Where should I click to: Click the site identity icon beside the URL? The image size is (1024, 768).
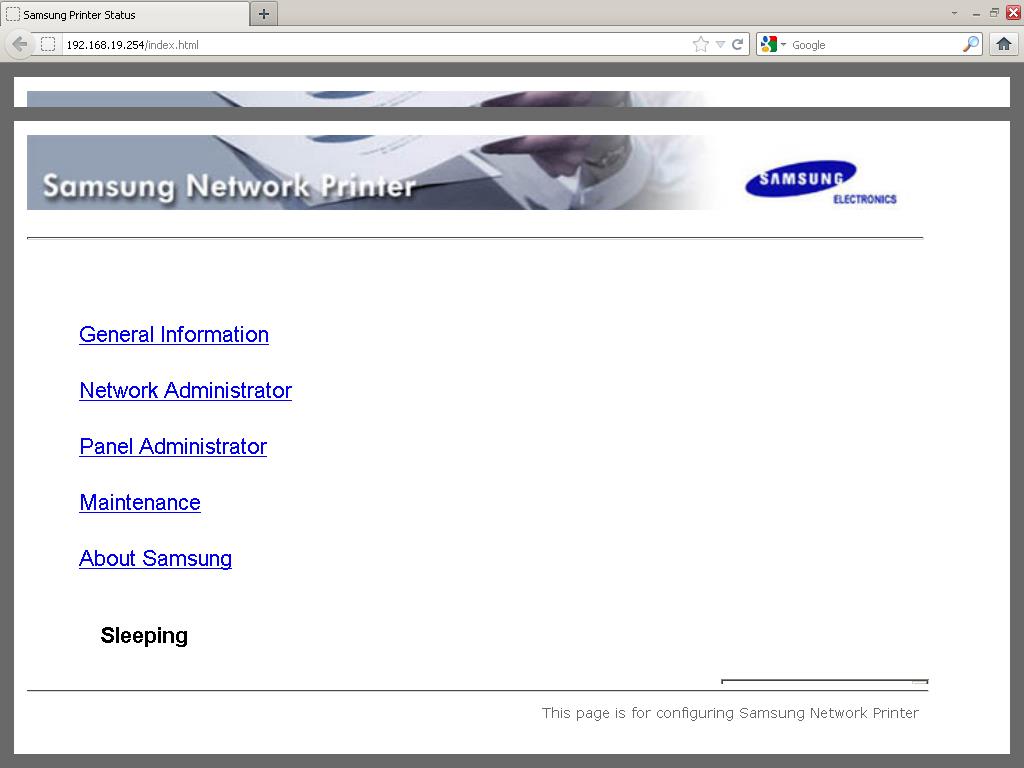click(48, 44)
